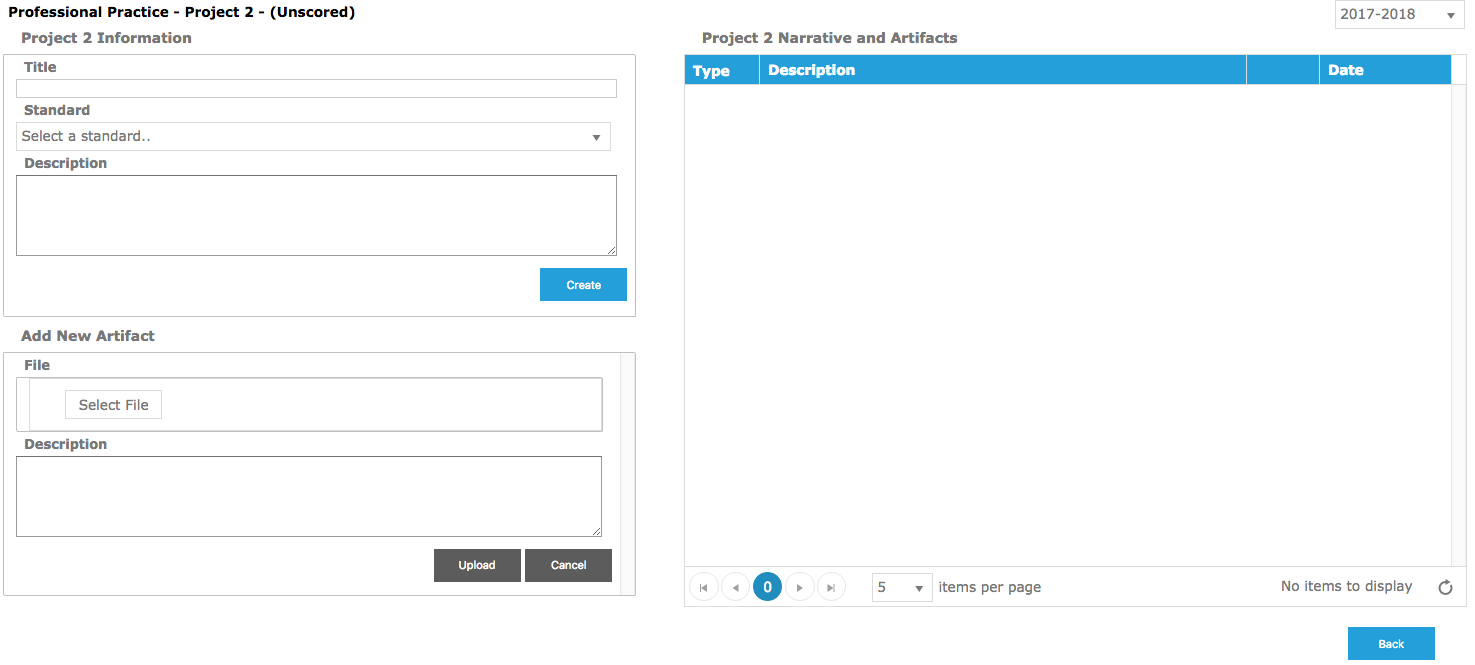The height and width of the screenshot is (665, 1475).
Task: Open the 2017-2018 year dropdown
Action: 1399,15
